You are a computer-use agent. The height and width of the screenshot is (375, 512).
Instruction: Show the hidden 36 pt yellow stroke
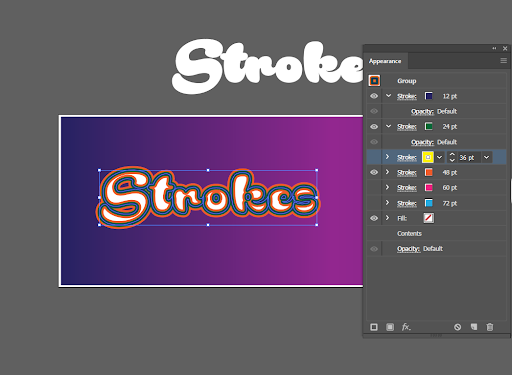tap(374, 157)
